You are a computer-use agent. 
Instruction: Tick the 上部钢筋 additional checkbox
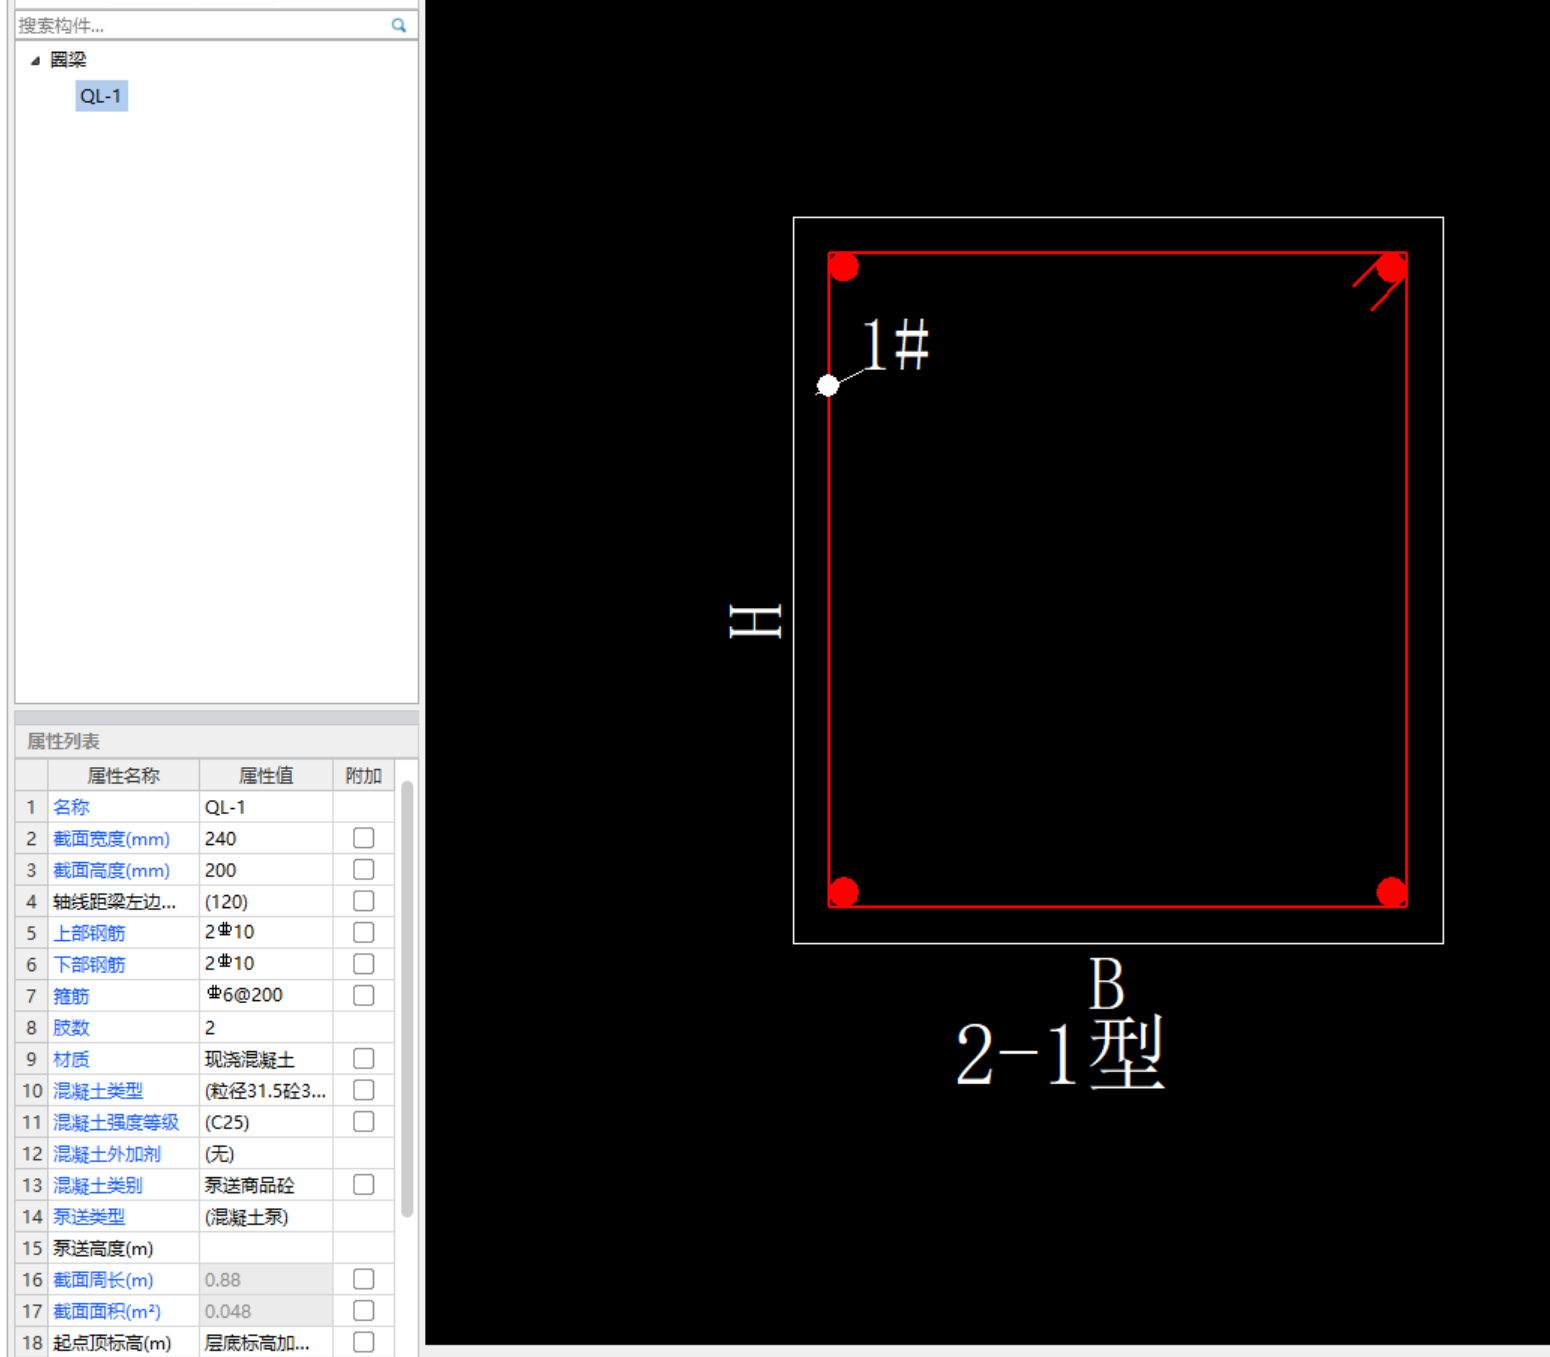coord(364,933)
